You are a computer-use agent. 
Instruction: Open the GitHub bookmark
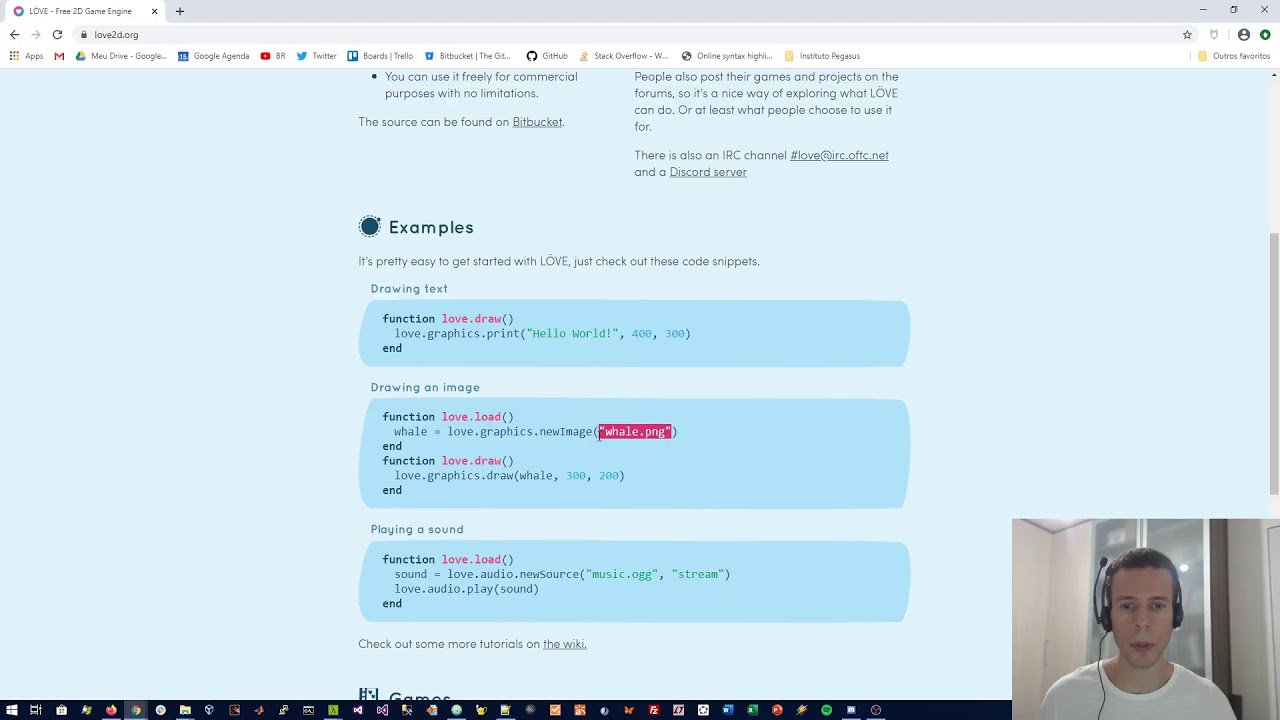pyautogui.click(x=547, y=56)
